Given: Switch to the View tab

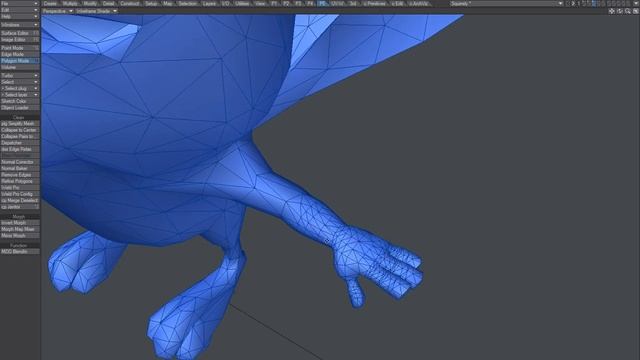Looking at the screenshot, I should point(260,3).
